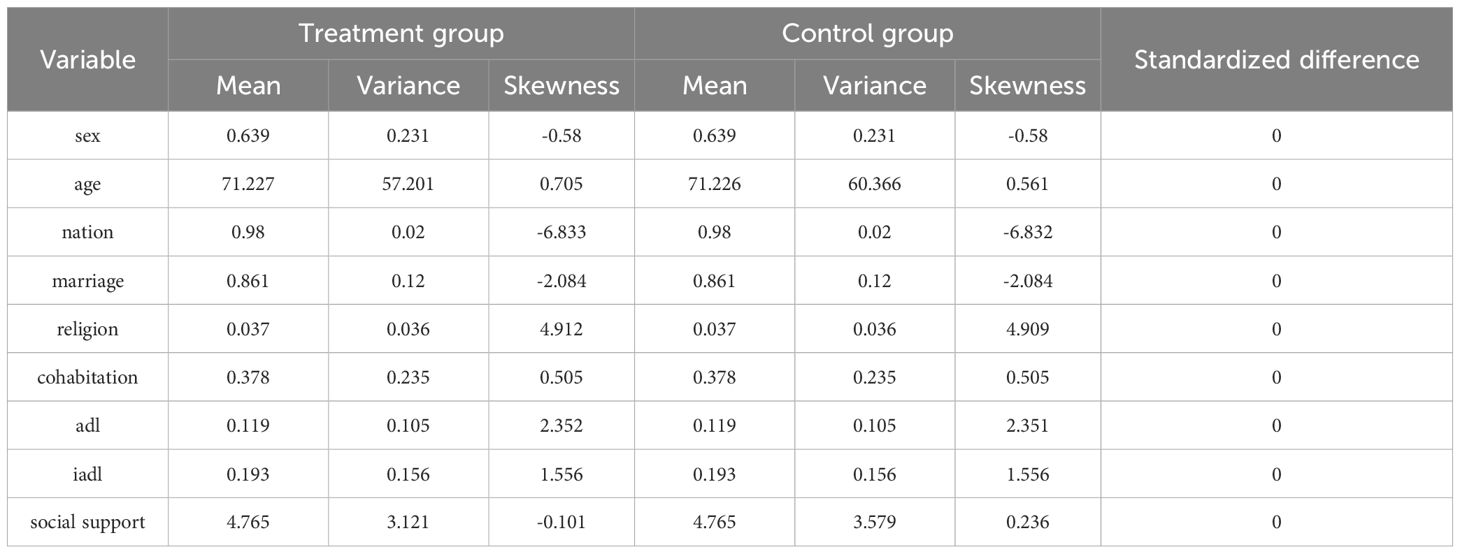The width and height of the screenshot is (1460, 554).
Task: Select the nation row label
Action: pyautogui.click(x=88, y=232)
